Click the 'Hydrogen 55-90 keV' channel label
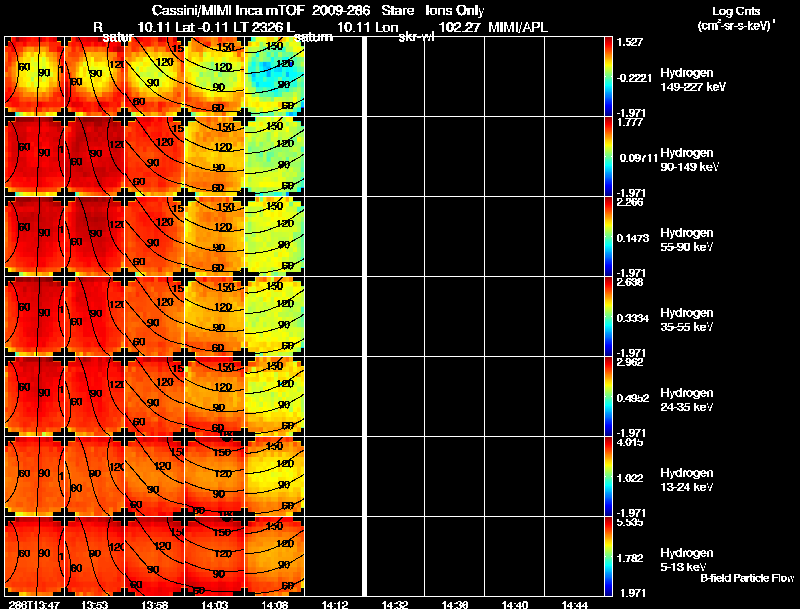This screenshot has width=800, height=609. pos(687,240)
